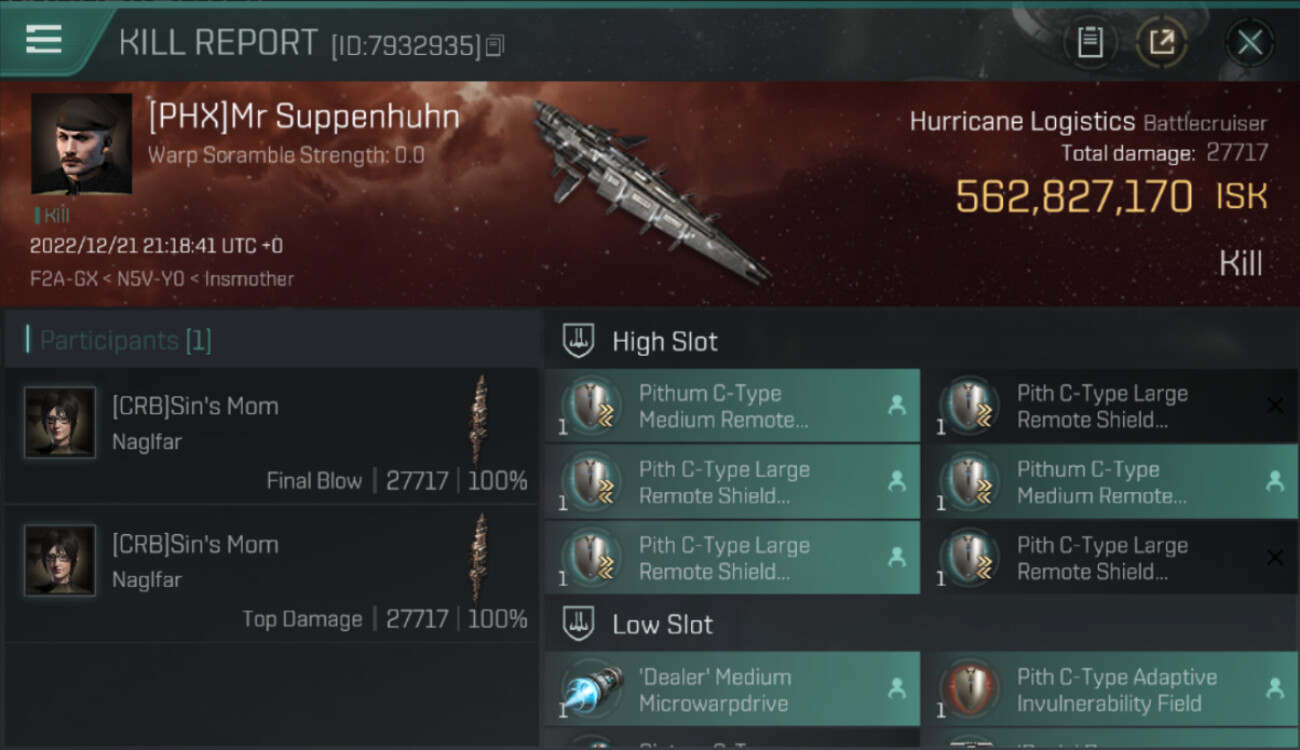The width and height of the screenshot is (1300, 750).
Task: Click the [PHX]Mr Suppenhuhn pilot name
Action: [304, 117]
